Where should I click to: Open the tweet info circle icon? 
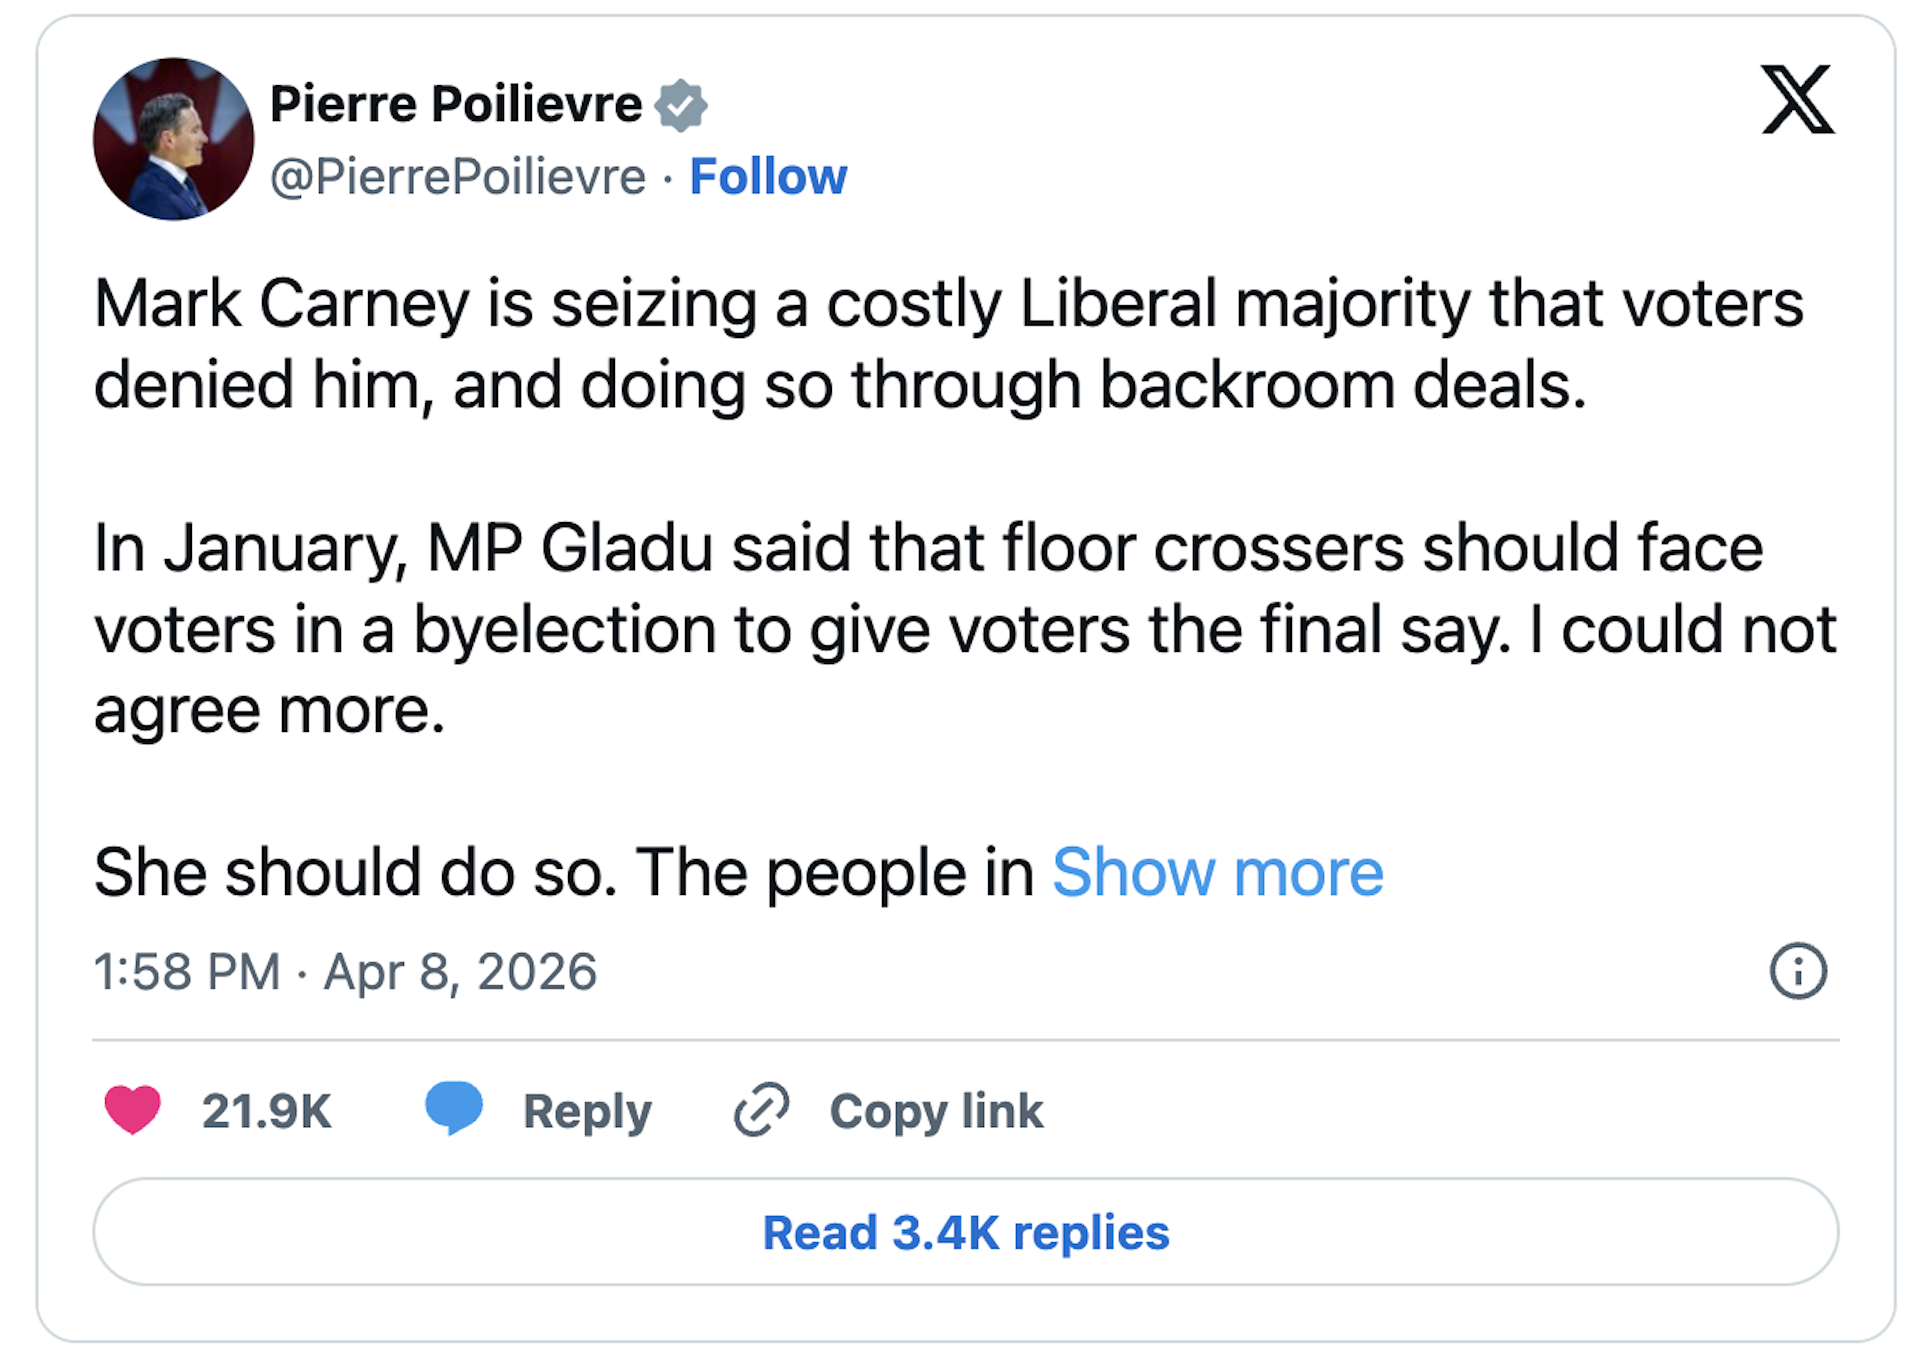point(1798,971)
